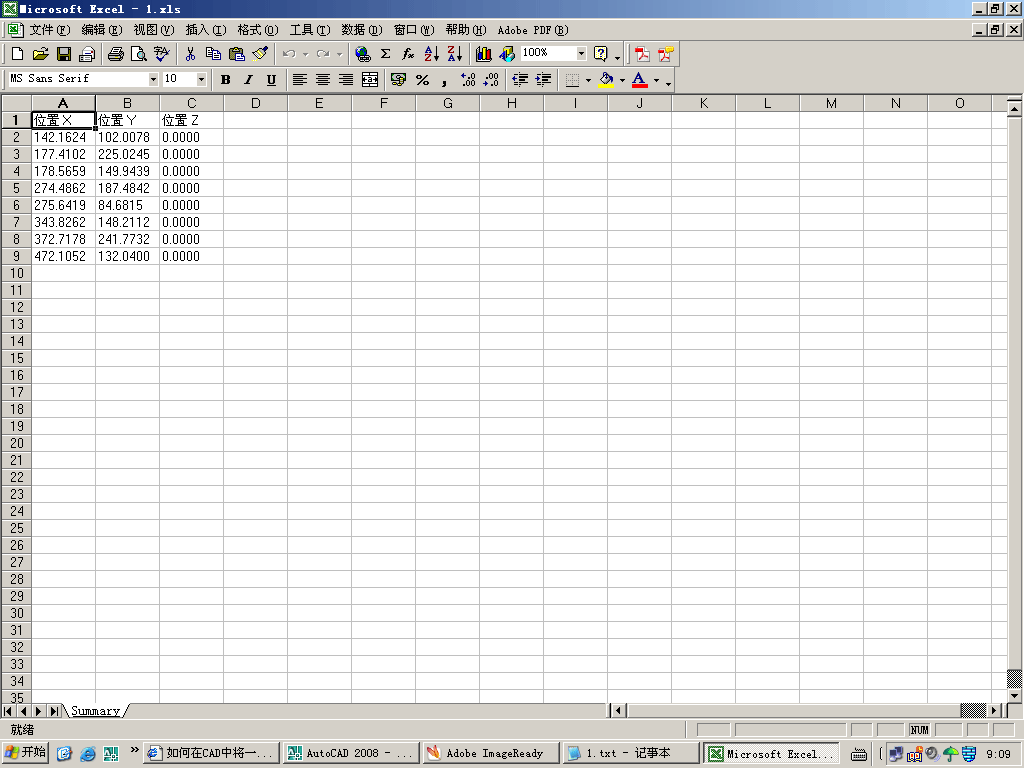Screen dimensions: 1024x768
Task: Select the Format Painter brush icon
Action: 260,54
